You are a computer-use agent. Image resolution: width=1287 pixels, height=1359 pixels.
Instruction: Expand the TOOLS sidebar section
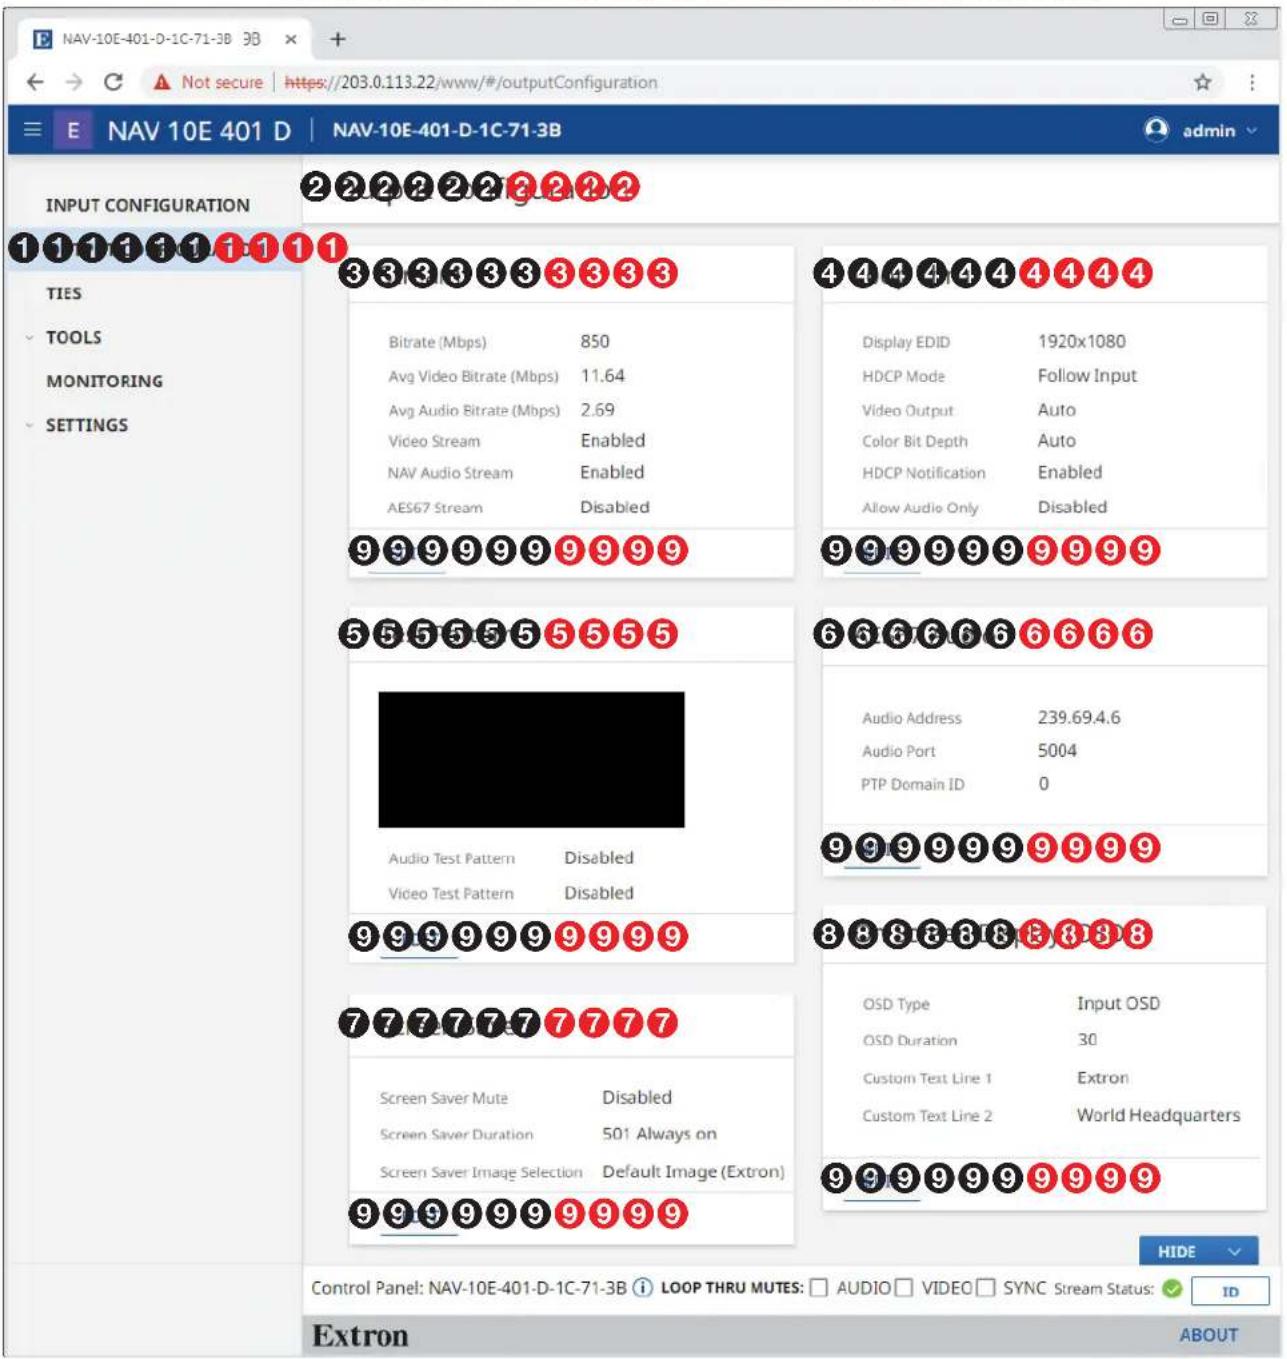(x=29, y=338)
